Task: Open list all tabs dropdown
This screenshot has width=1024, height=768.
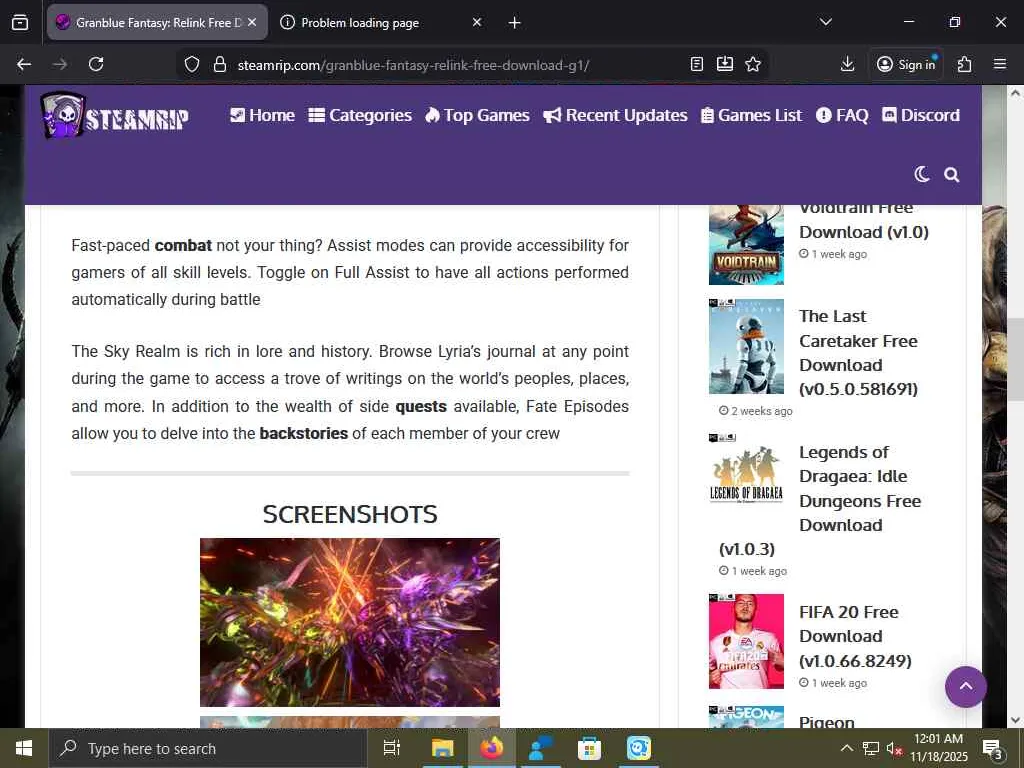Action: (x=825, y=22)
